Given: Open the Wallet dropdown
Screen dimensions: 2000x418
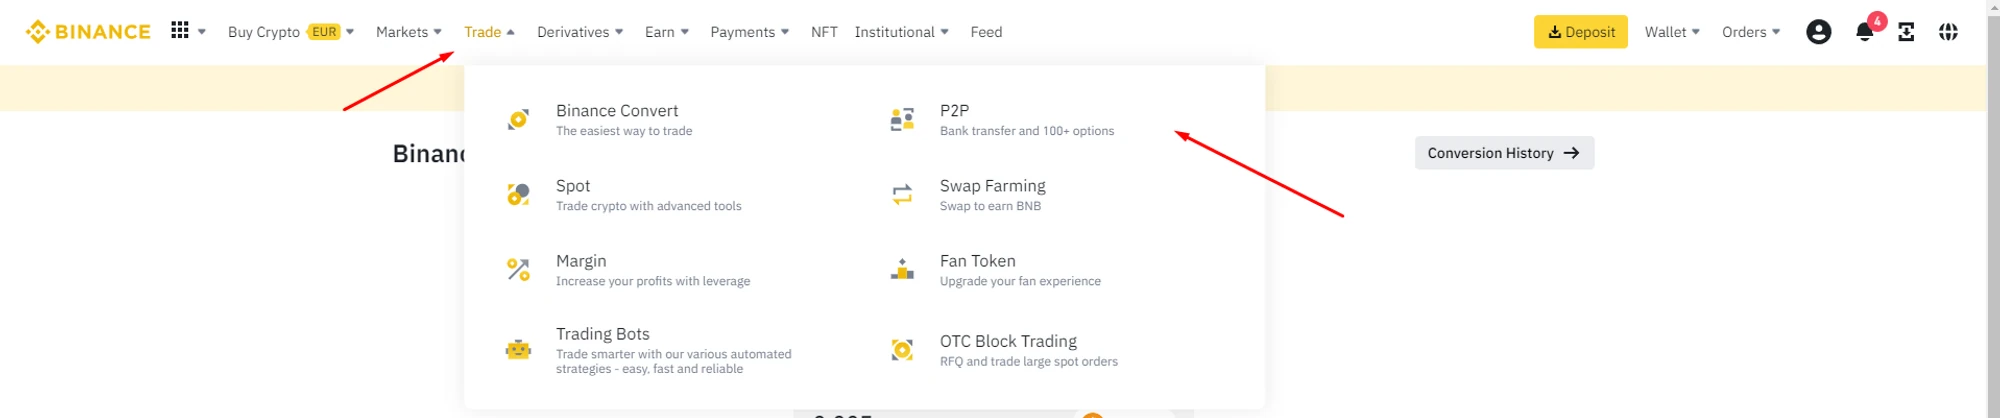Looking at the screenshot, I should [x=1672, y=32].
